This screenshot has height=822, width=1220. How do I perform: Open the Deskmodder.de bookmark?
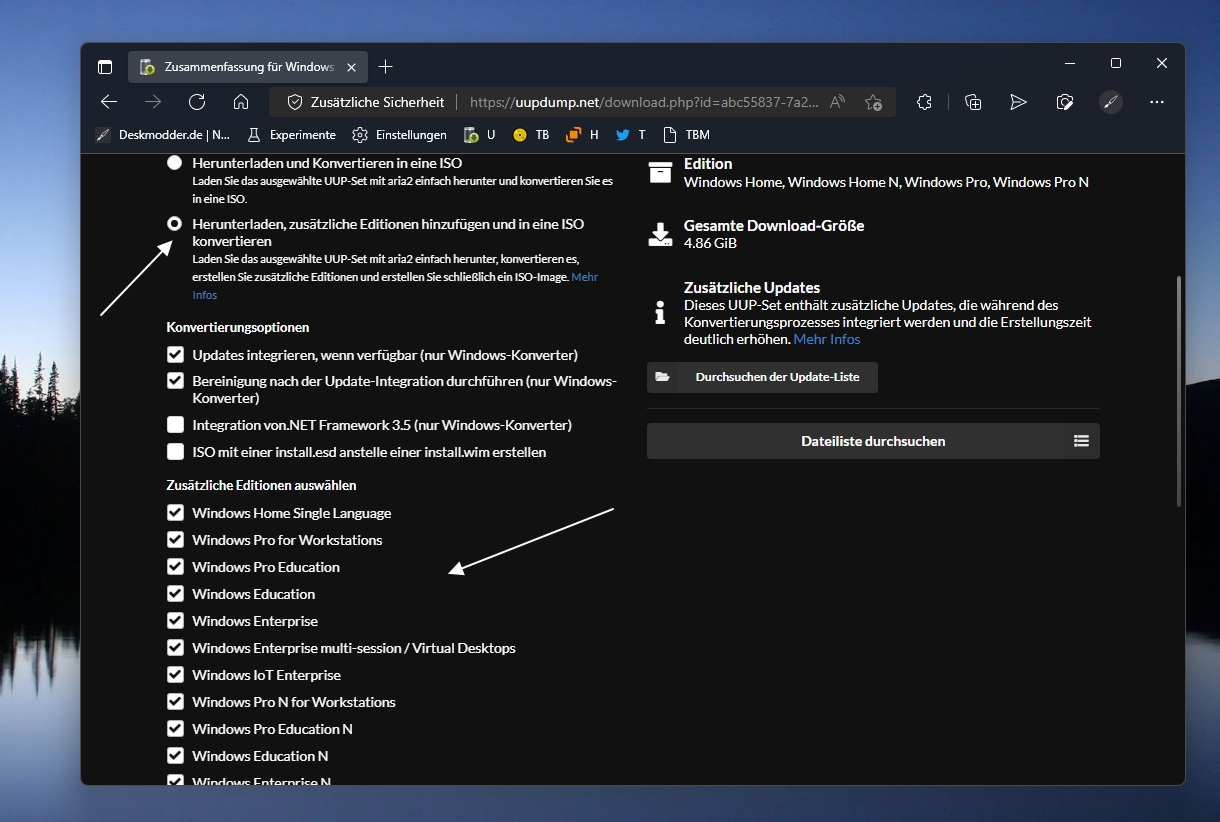[162, 135]
